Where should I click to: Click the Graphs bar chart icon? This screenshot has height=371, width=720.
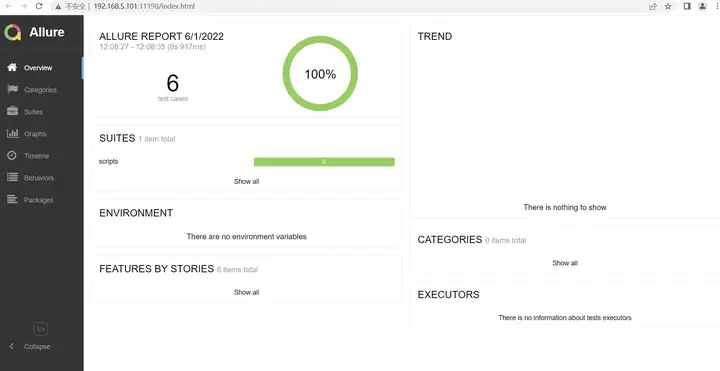(12, 134)
